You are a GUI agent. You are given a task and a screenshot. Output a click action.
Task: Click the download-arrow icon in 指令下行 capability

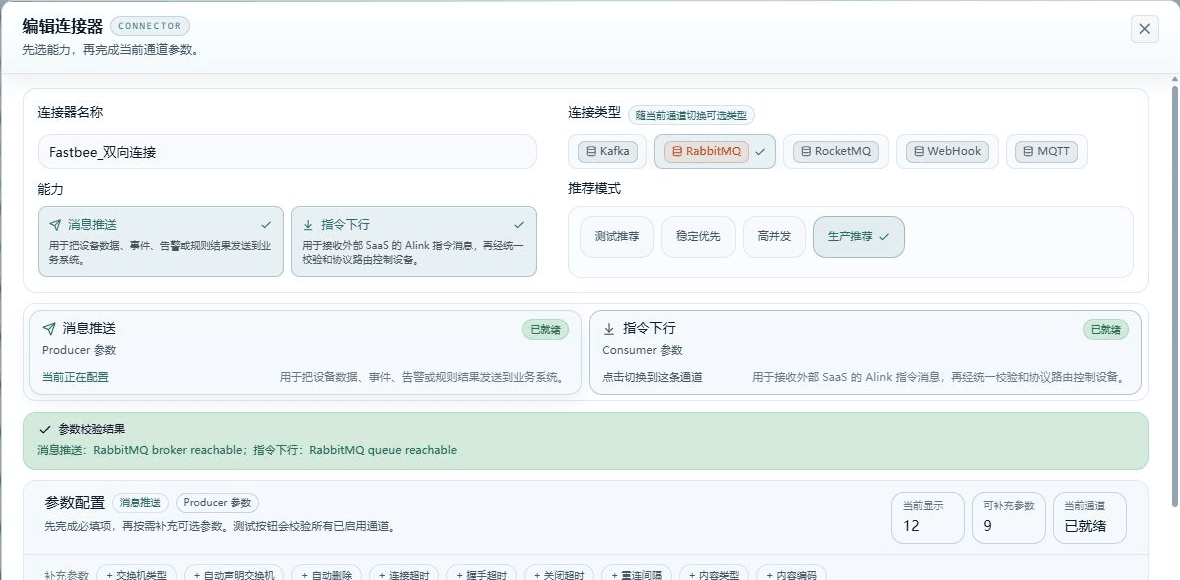(308, 225)
